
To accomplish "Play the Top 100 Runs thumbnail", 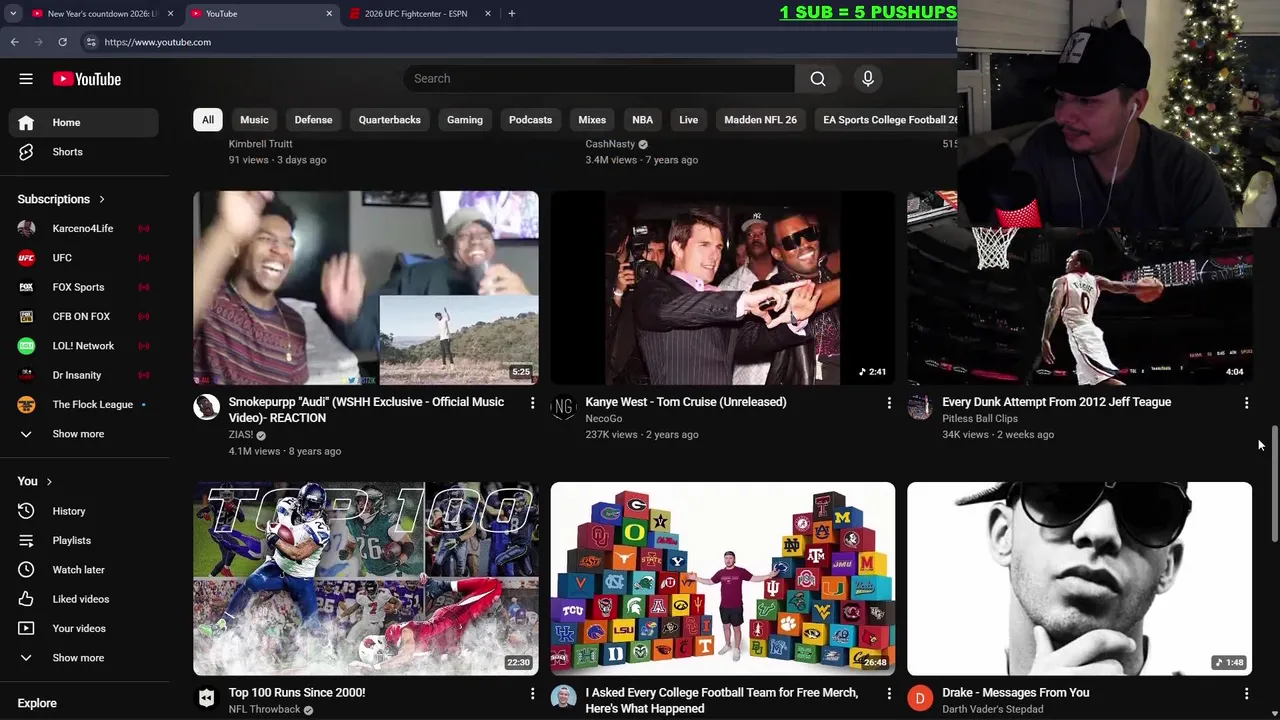I will click(x=366, y=578).
